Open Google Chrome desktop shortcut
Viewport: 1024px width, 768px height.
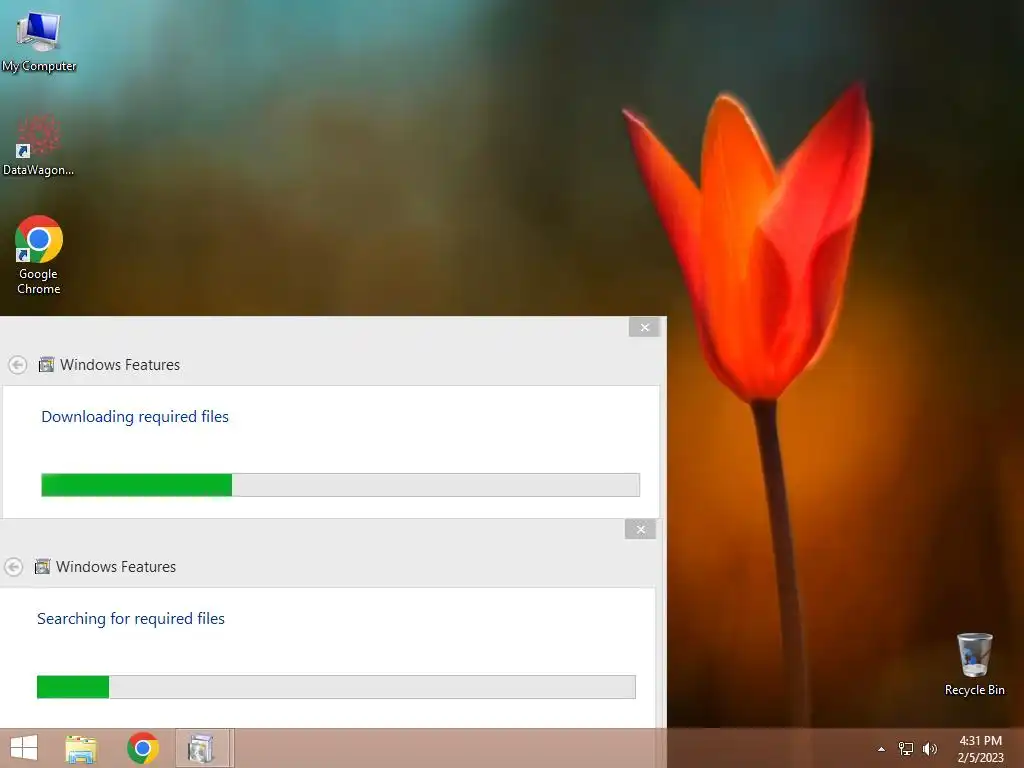[x=39, y=255]
